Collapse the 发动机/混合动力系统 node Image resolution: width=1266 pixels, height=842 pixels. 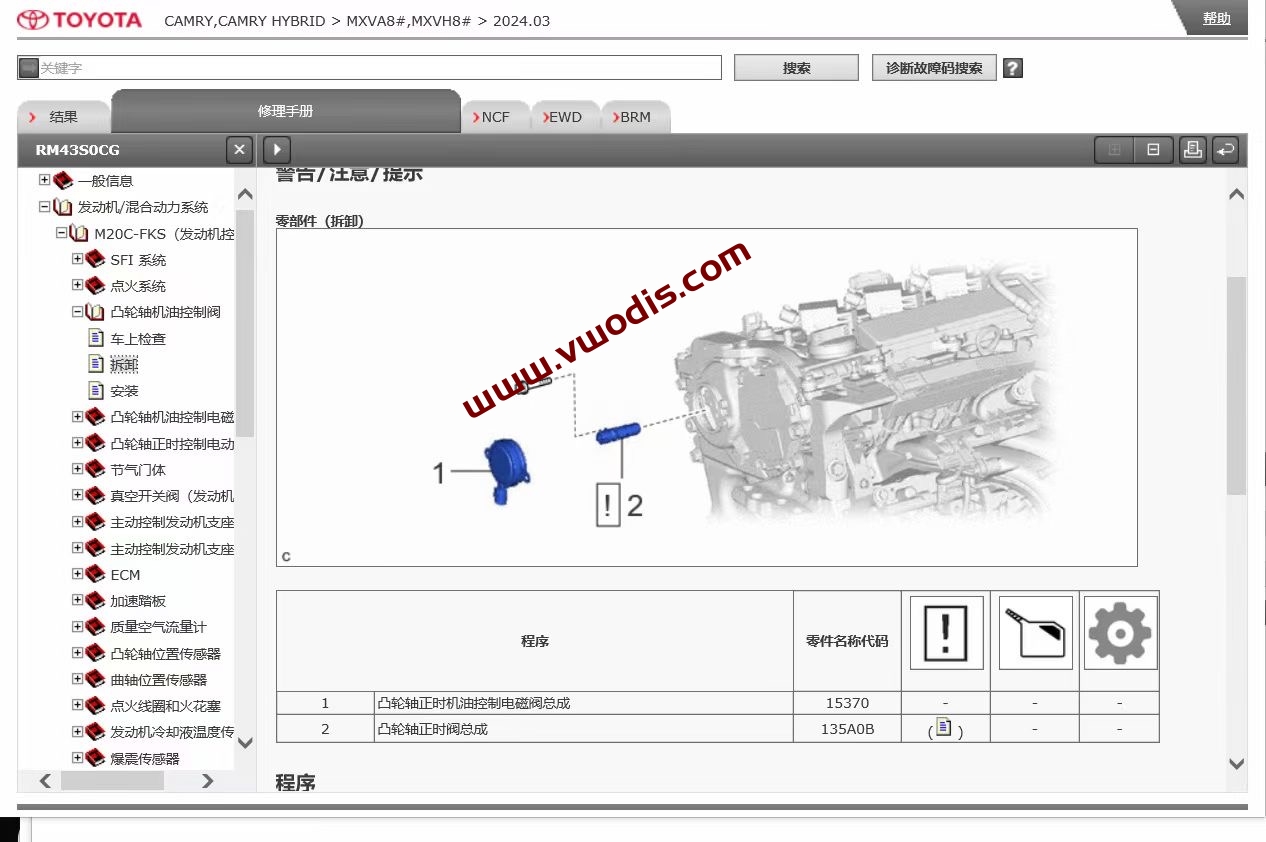[x=44, y=207]
